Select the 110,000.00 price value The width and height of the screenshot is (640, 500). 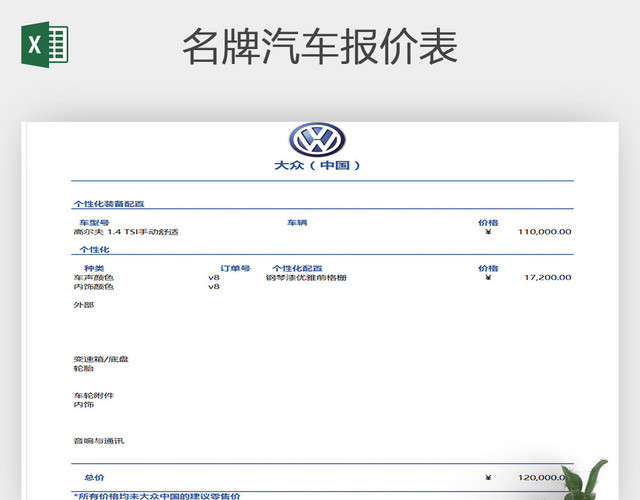click(x=544, y=232)
